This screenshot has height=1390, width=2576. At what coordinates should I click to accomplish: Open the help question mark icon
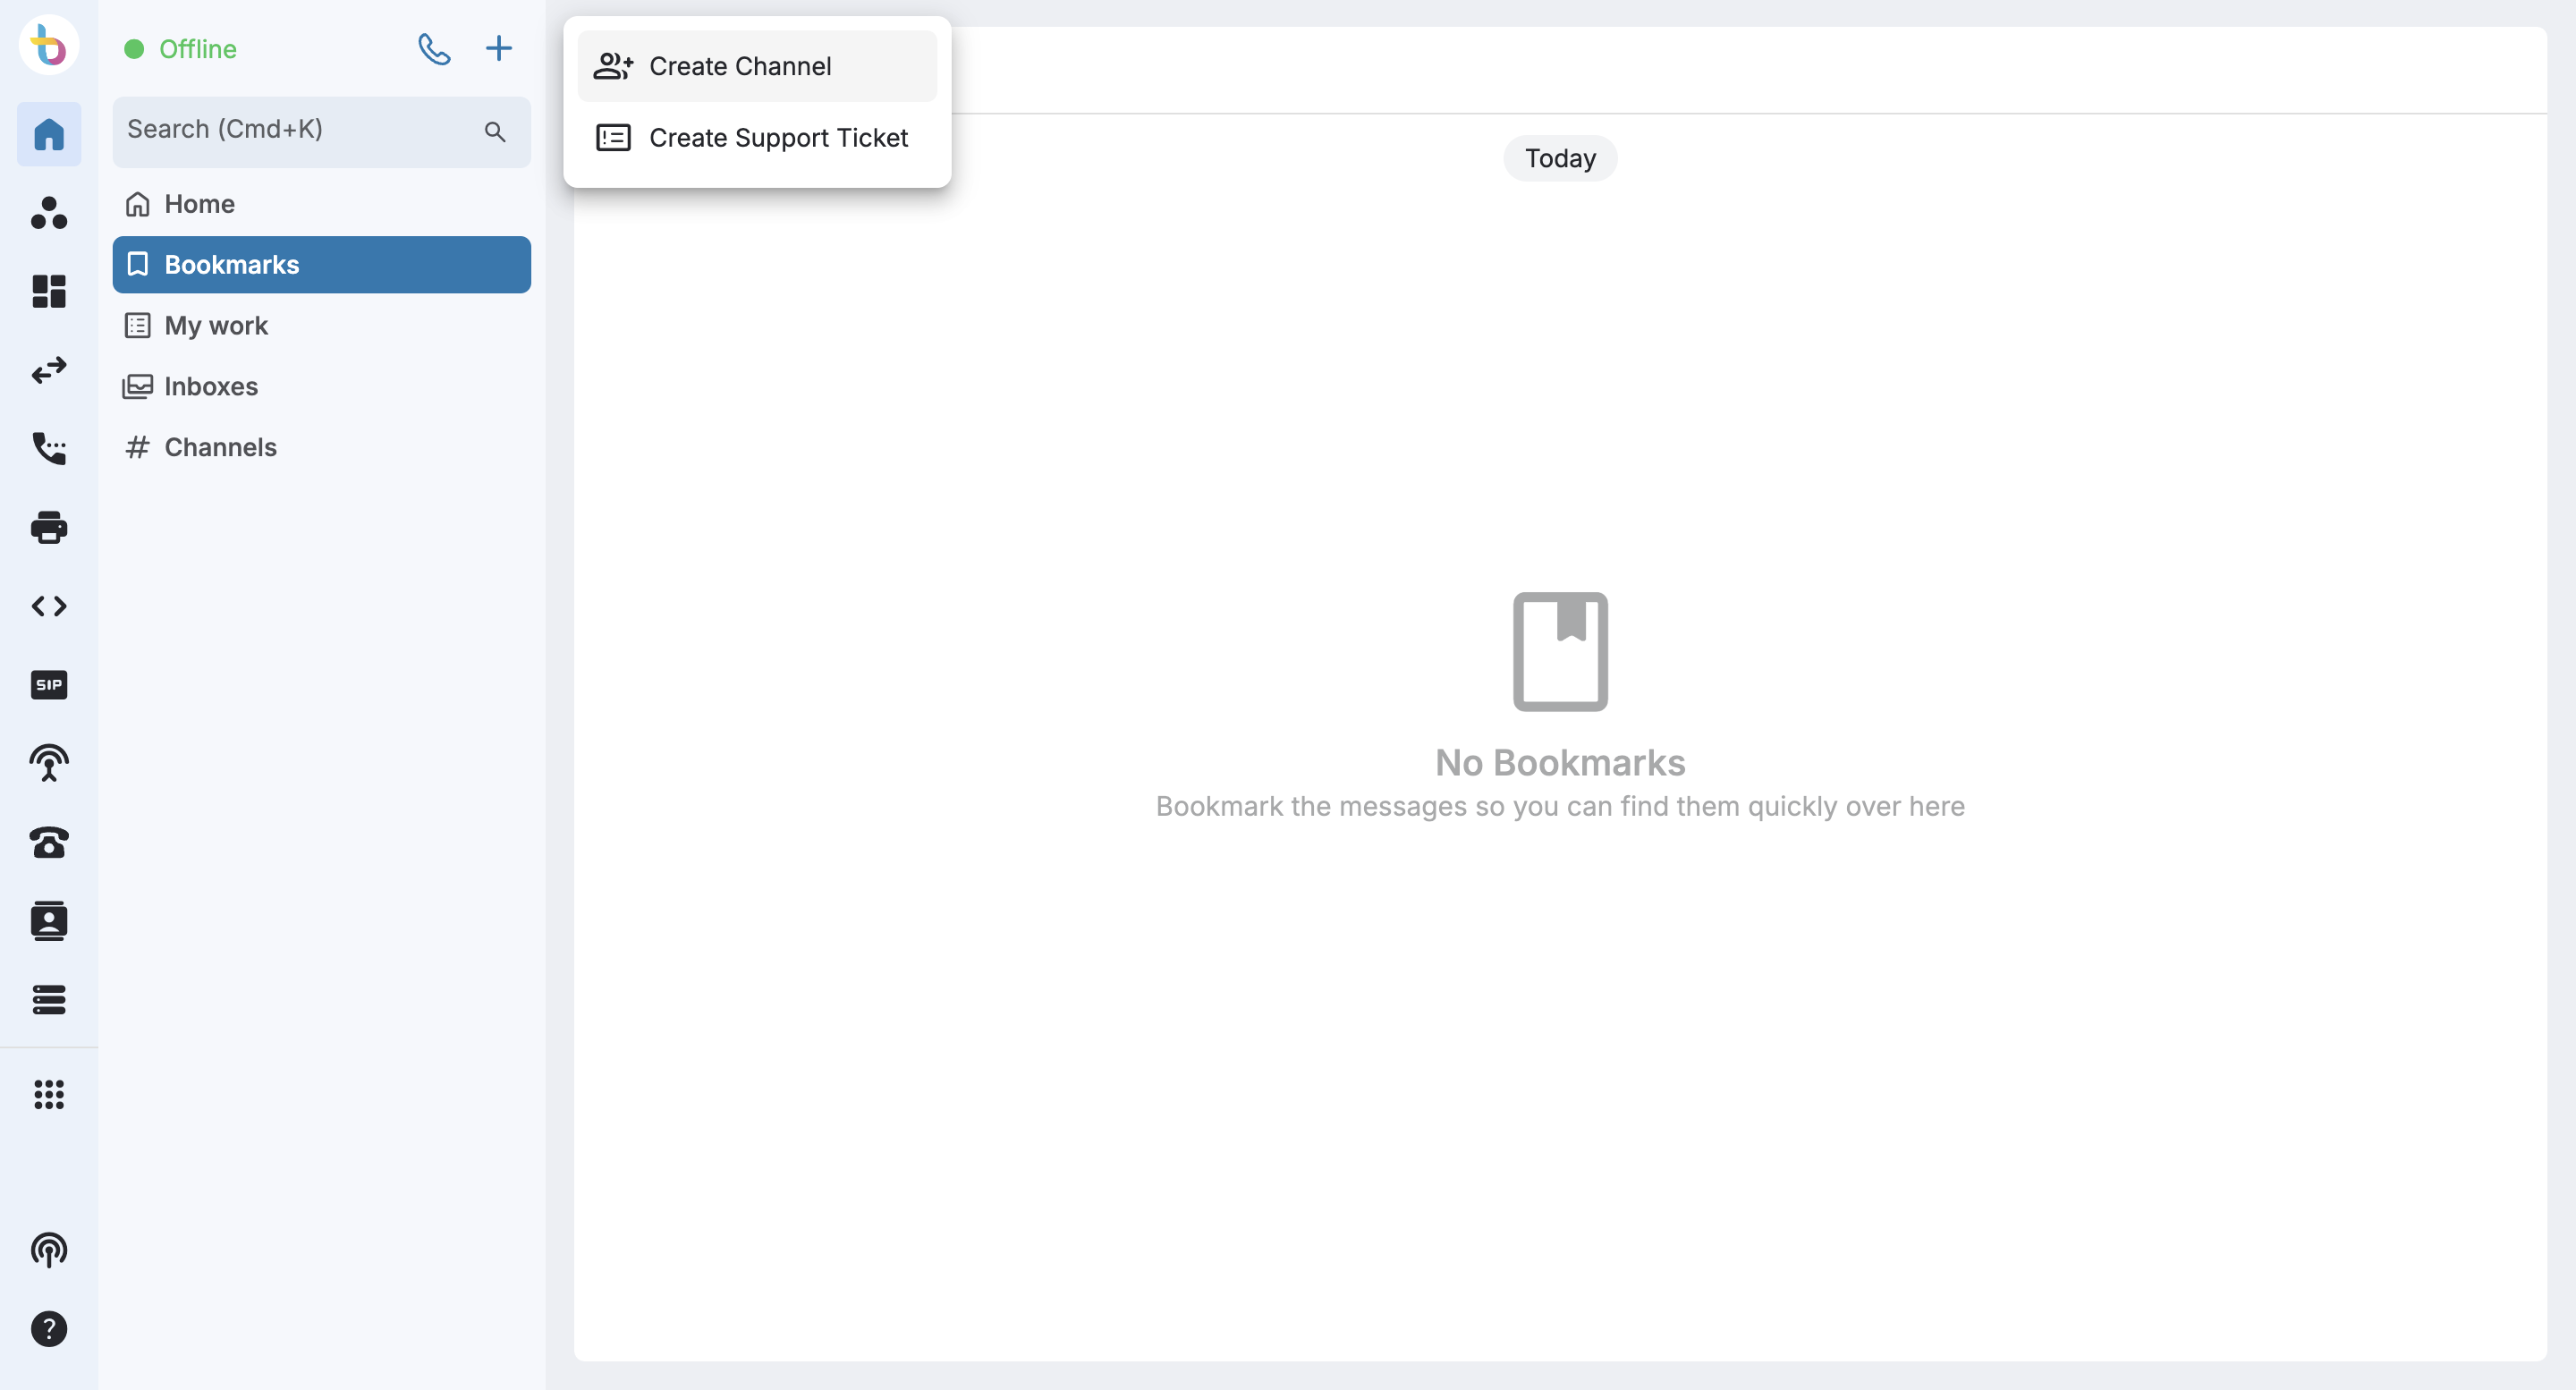(49, 1329)
